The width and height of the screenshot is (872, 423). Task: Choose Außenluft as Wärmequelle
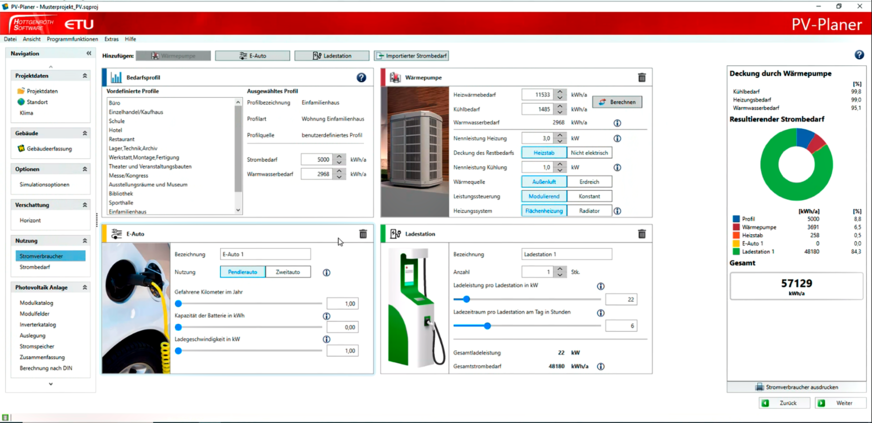[x=544, y=182]
